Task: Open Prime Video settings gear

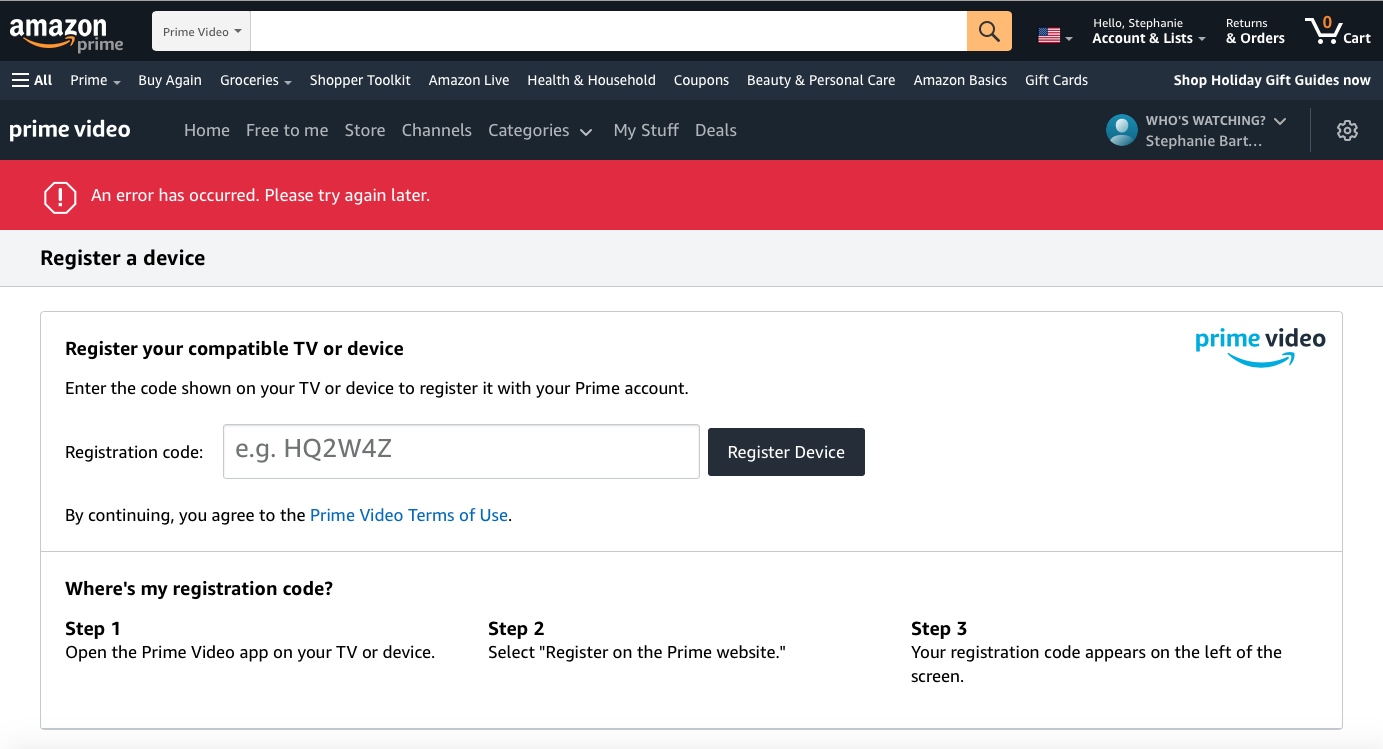Action: click(1347, 130)
